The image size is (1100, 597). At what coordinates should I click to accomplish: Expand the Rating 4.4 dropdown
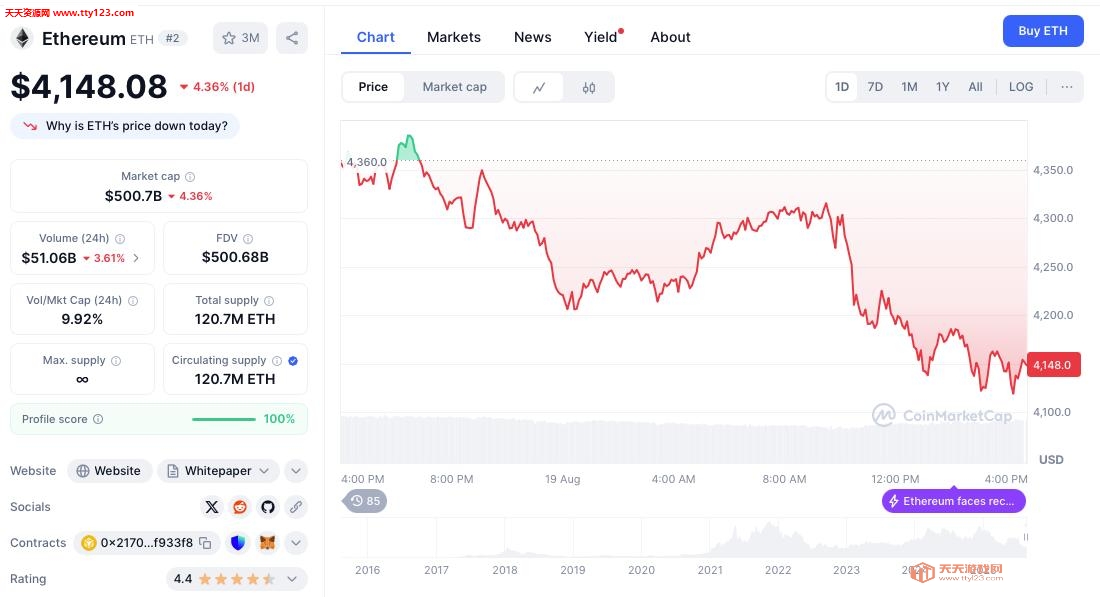coord(292,579)
